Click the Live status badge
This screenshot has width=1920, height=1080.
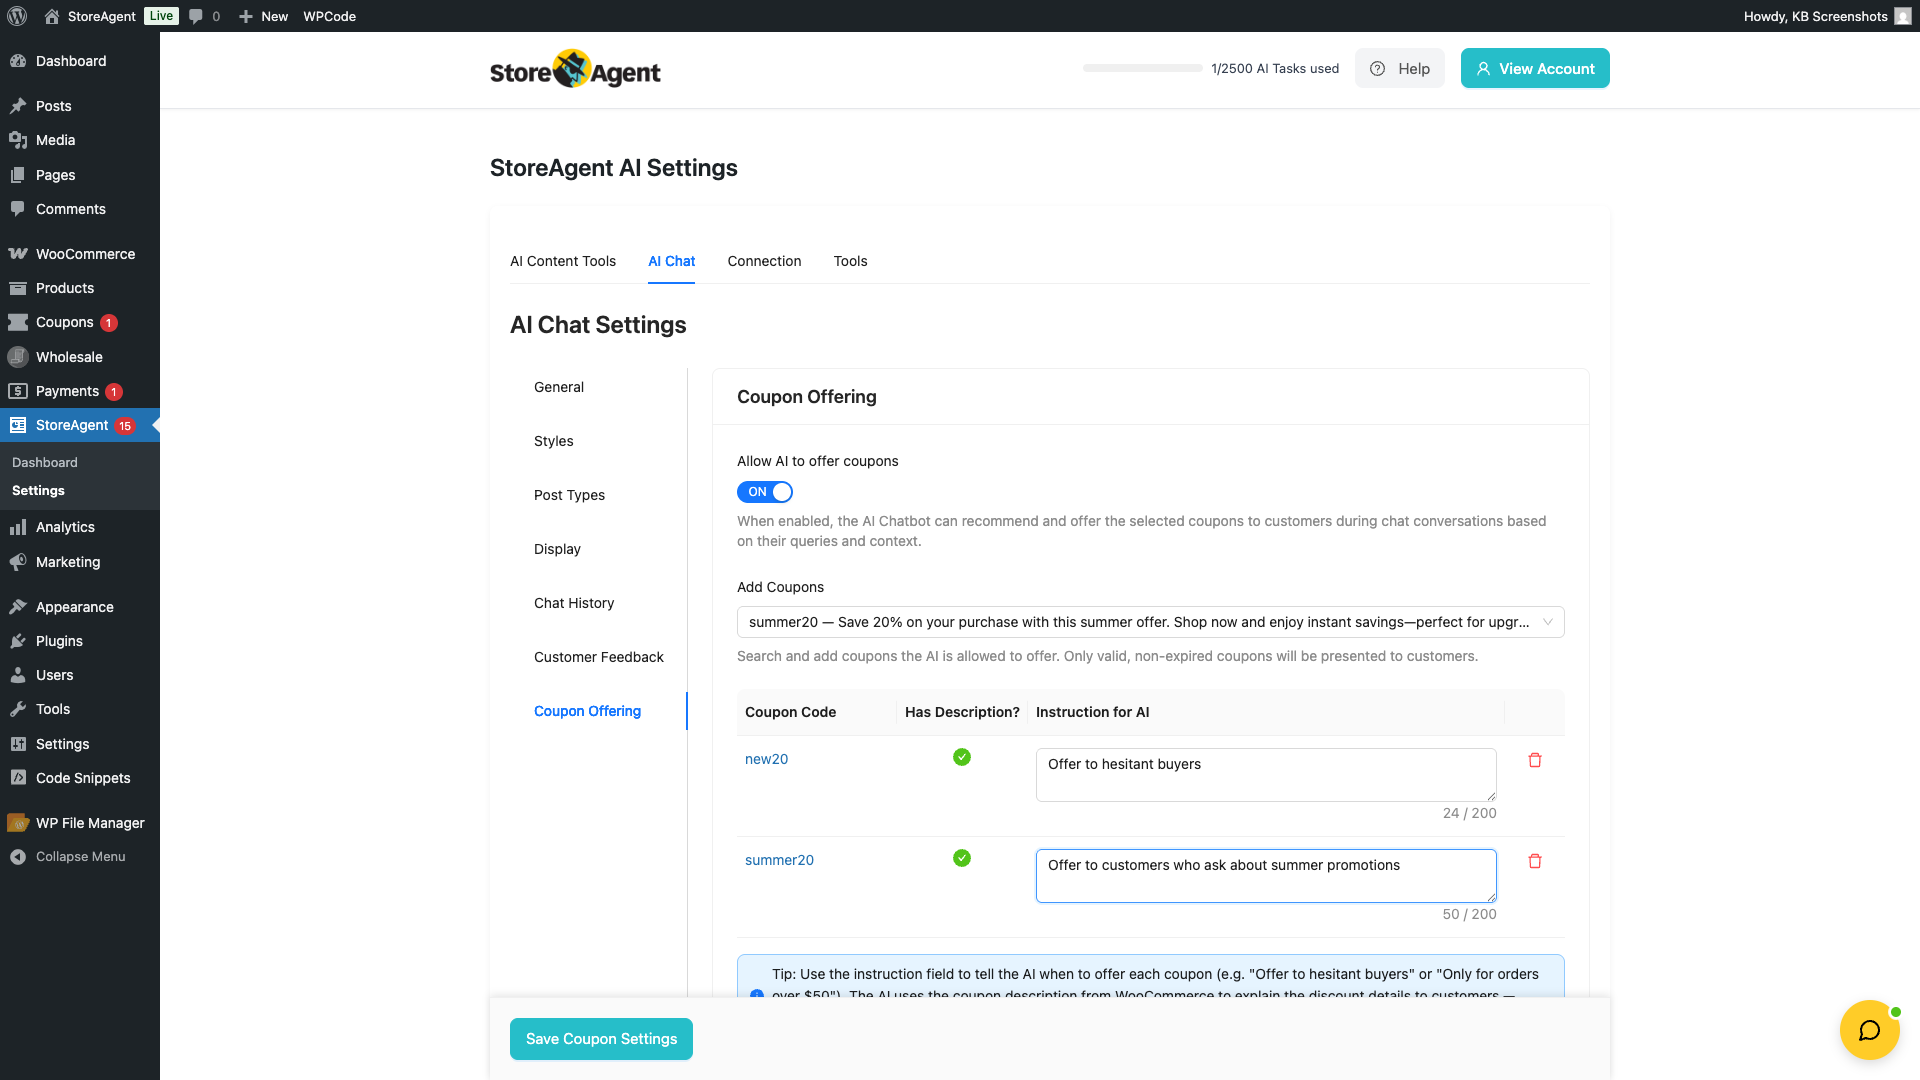161,16
